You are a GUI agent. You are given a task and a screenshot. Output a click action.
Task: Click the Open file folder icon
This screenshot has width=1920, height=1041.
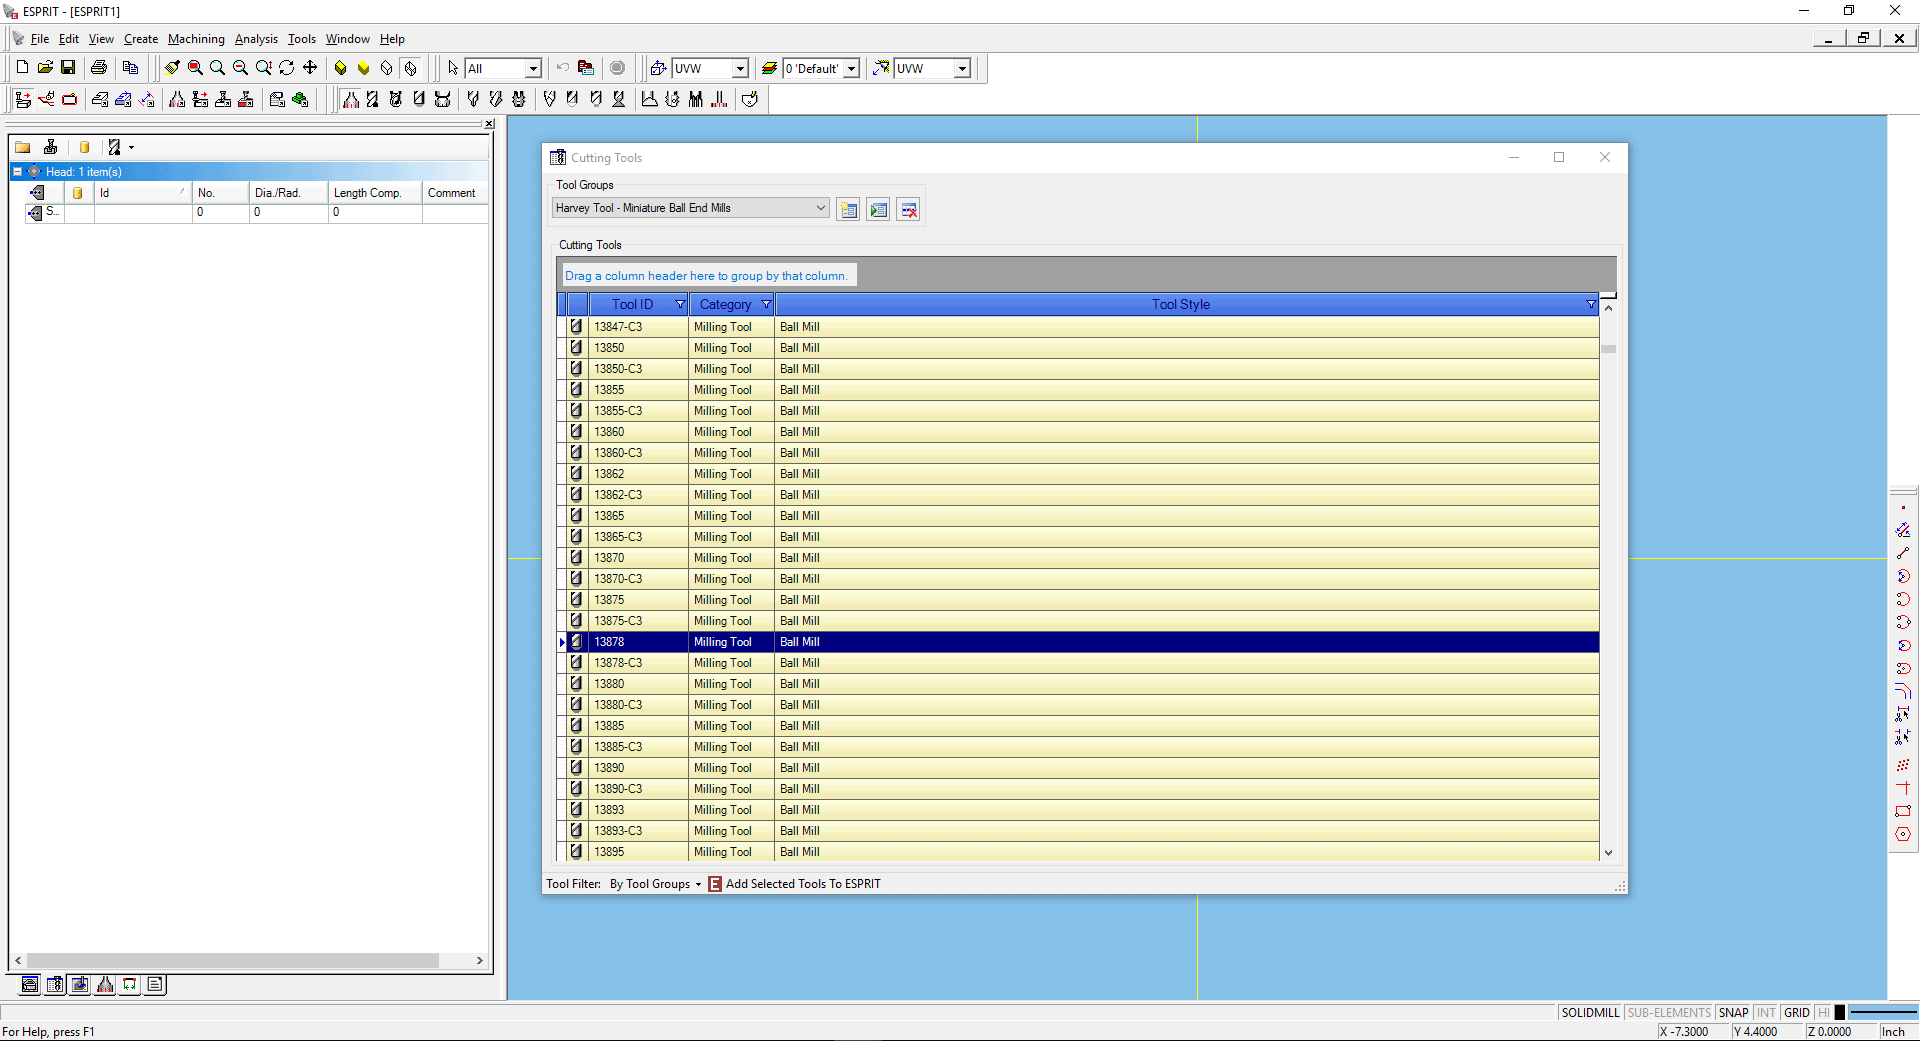pyautogui.click(x=45, y=68)
